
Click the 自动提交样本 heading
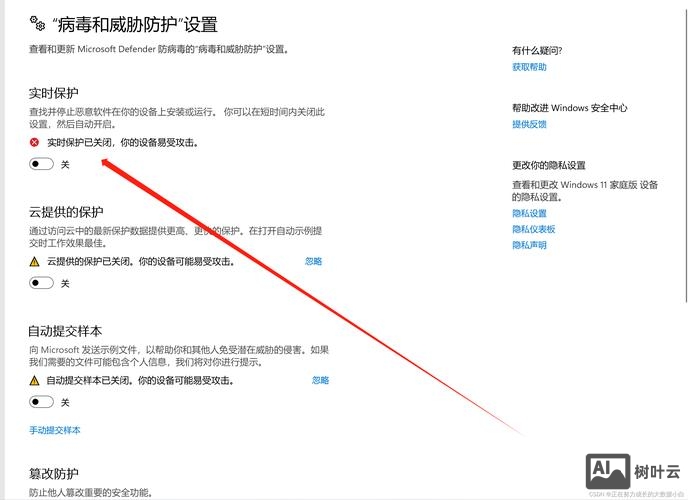point(65,331)
